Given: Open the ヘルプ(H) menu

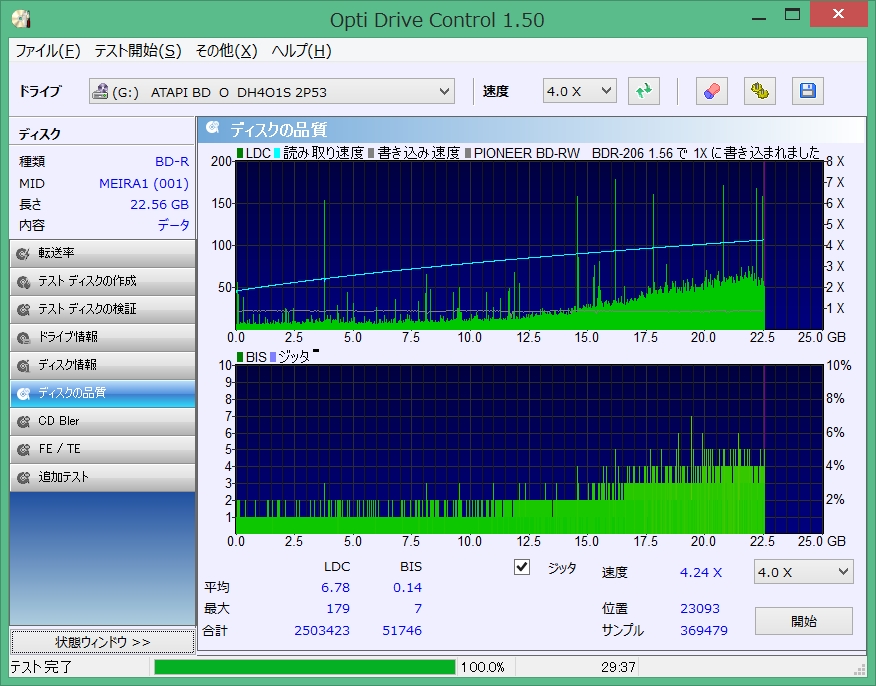Looking at the screenshot, I should click(x=302, y=51).
